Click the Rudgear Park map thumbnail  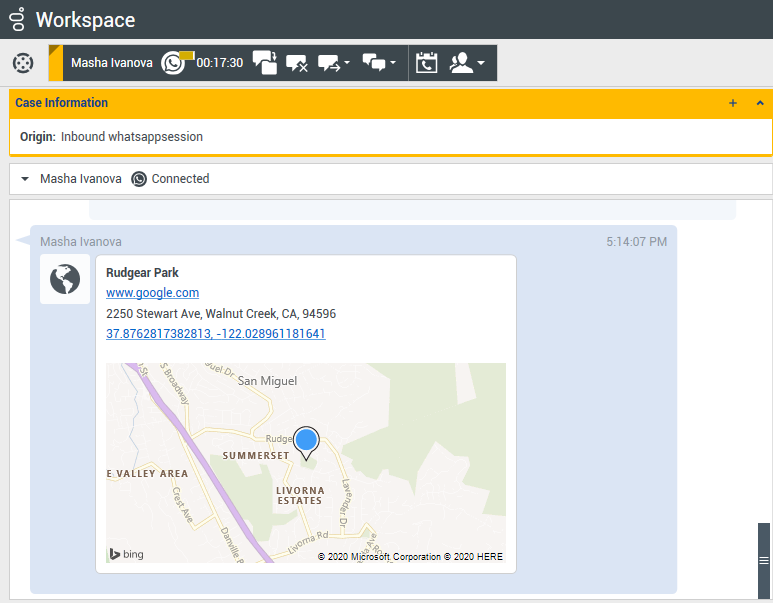pos(200,470)
